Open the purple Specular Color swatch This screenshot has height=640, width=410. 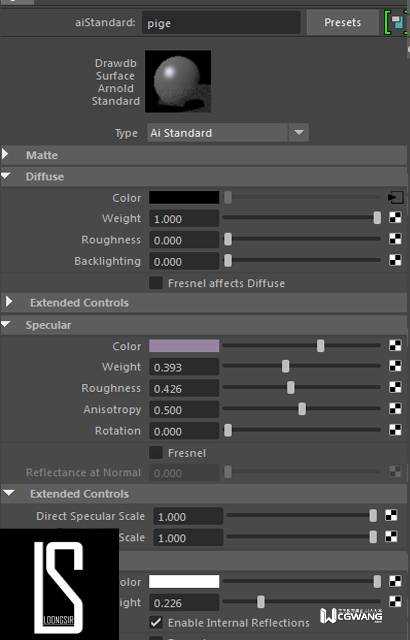184,346
